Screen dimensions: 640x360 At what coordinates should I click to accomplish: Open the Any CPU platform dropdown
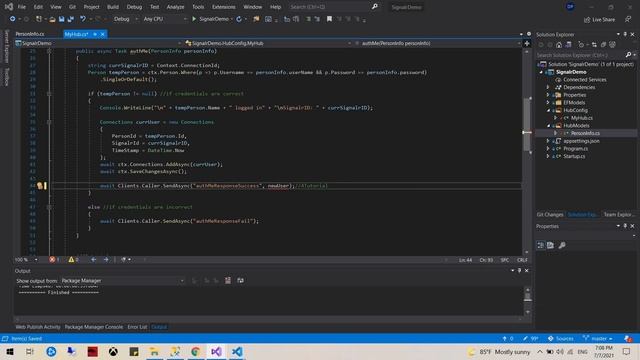click(x=164, y=19)
